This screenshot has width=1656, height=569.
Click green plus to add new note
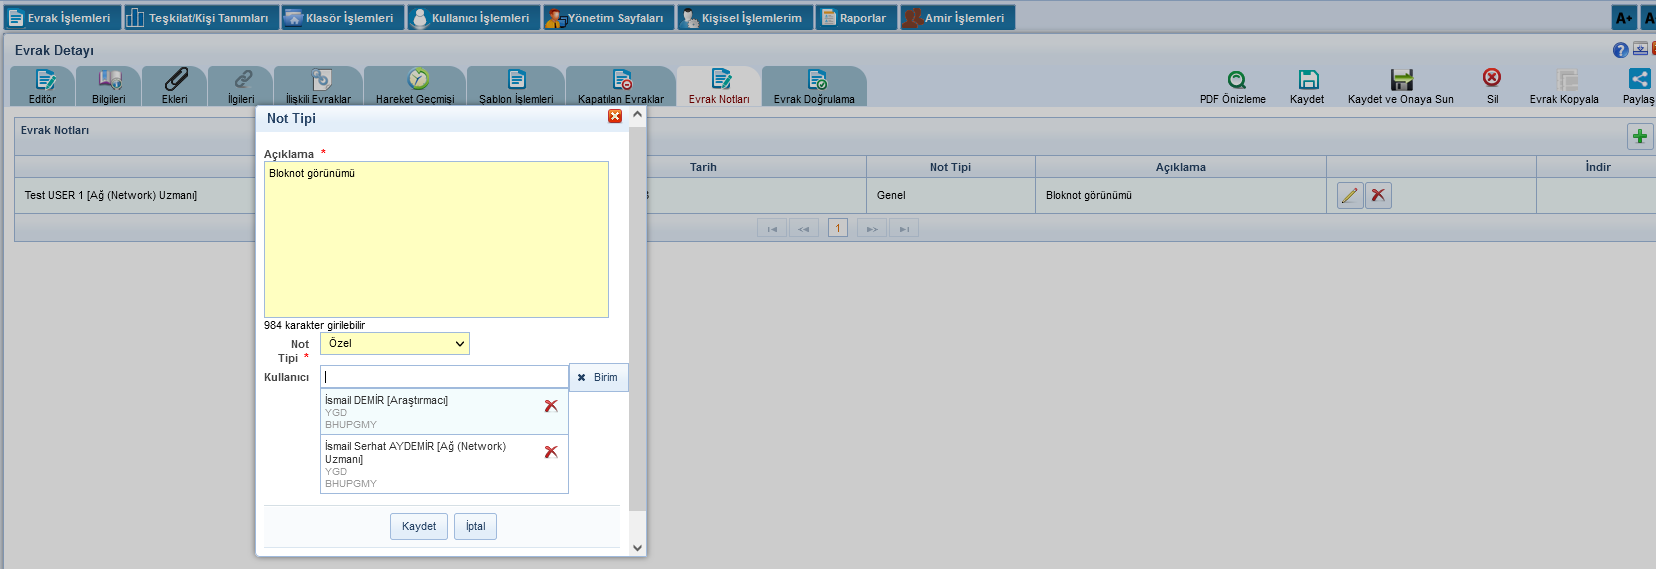tap(1639, 136)
